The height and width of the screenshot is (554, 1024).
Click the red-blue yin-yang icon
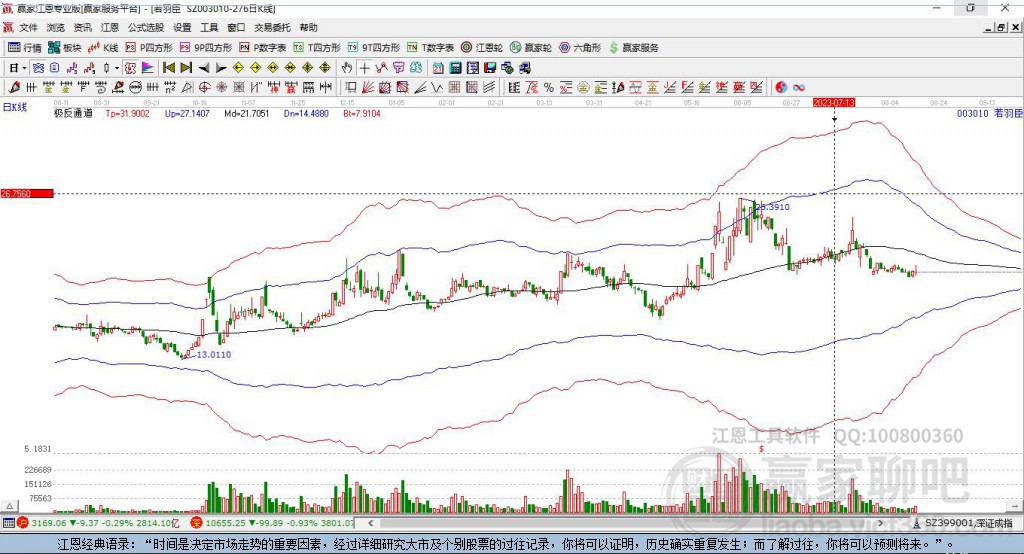tap(781, 88)
